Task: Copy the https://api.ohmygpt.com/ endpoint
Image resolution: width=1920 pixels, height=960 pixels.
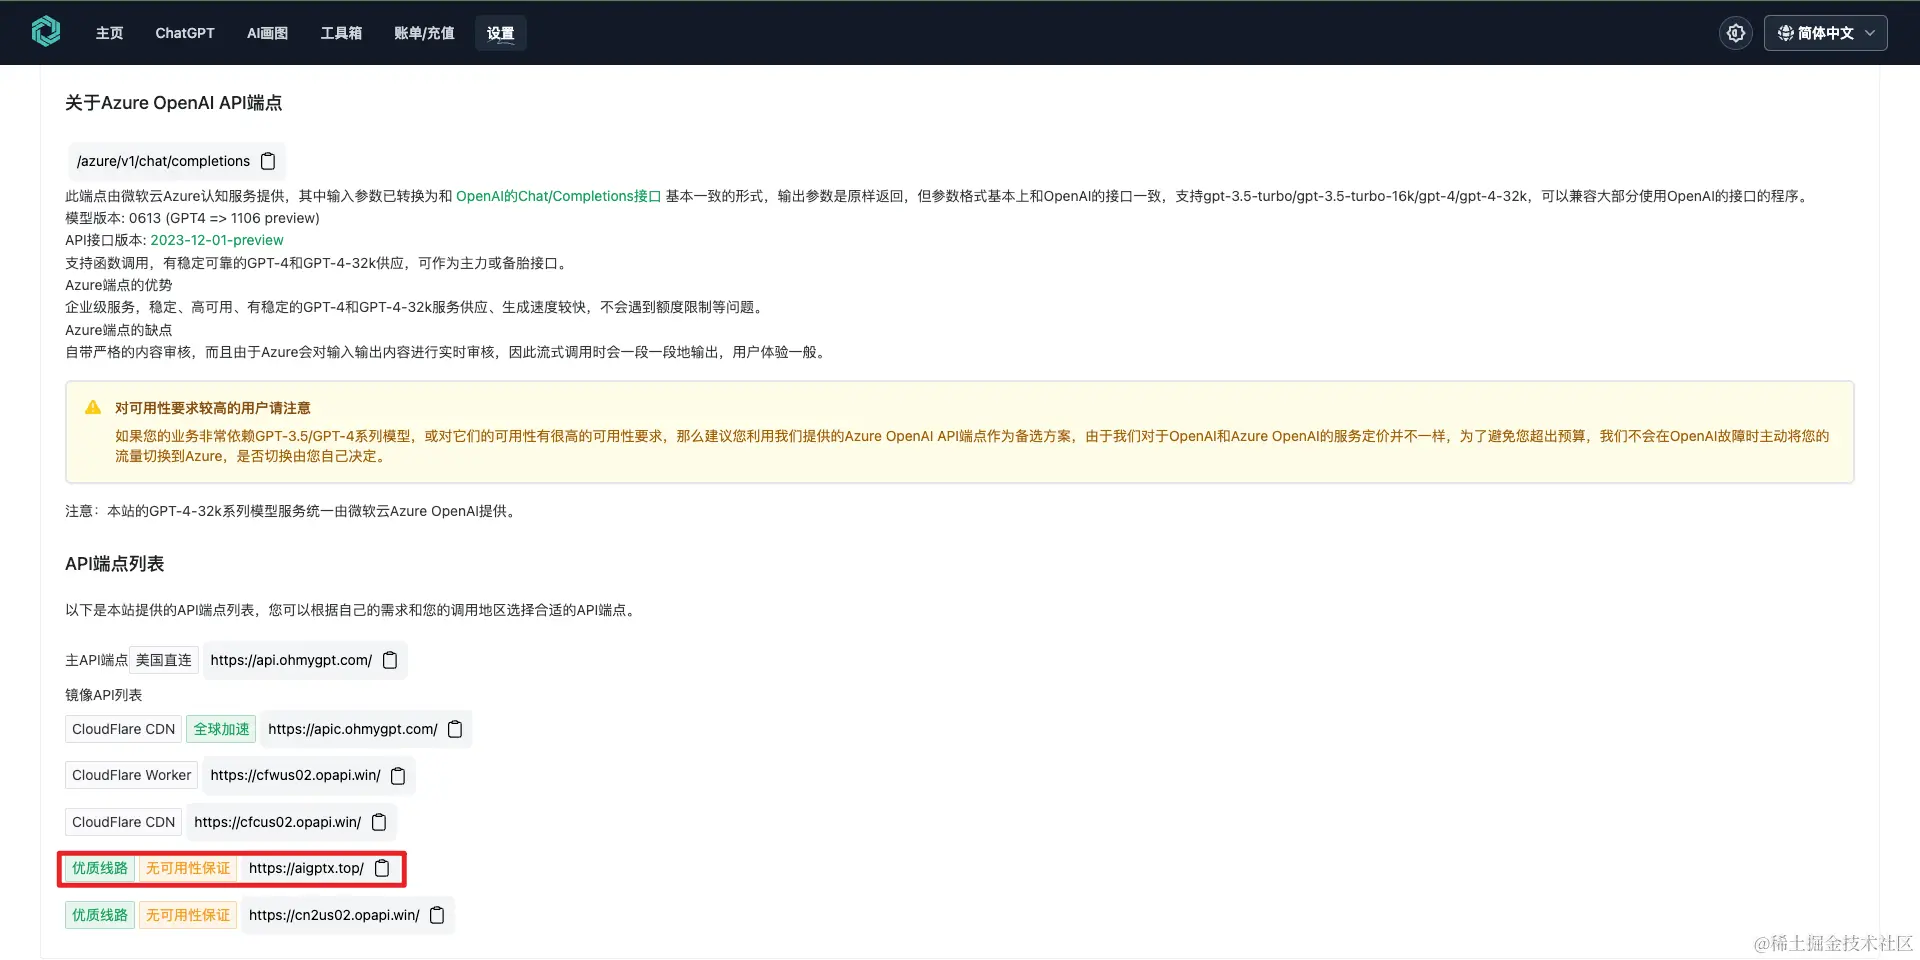Action: 390,660
